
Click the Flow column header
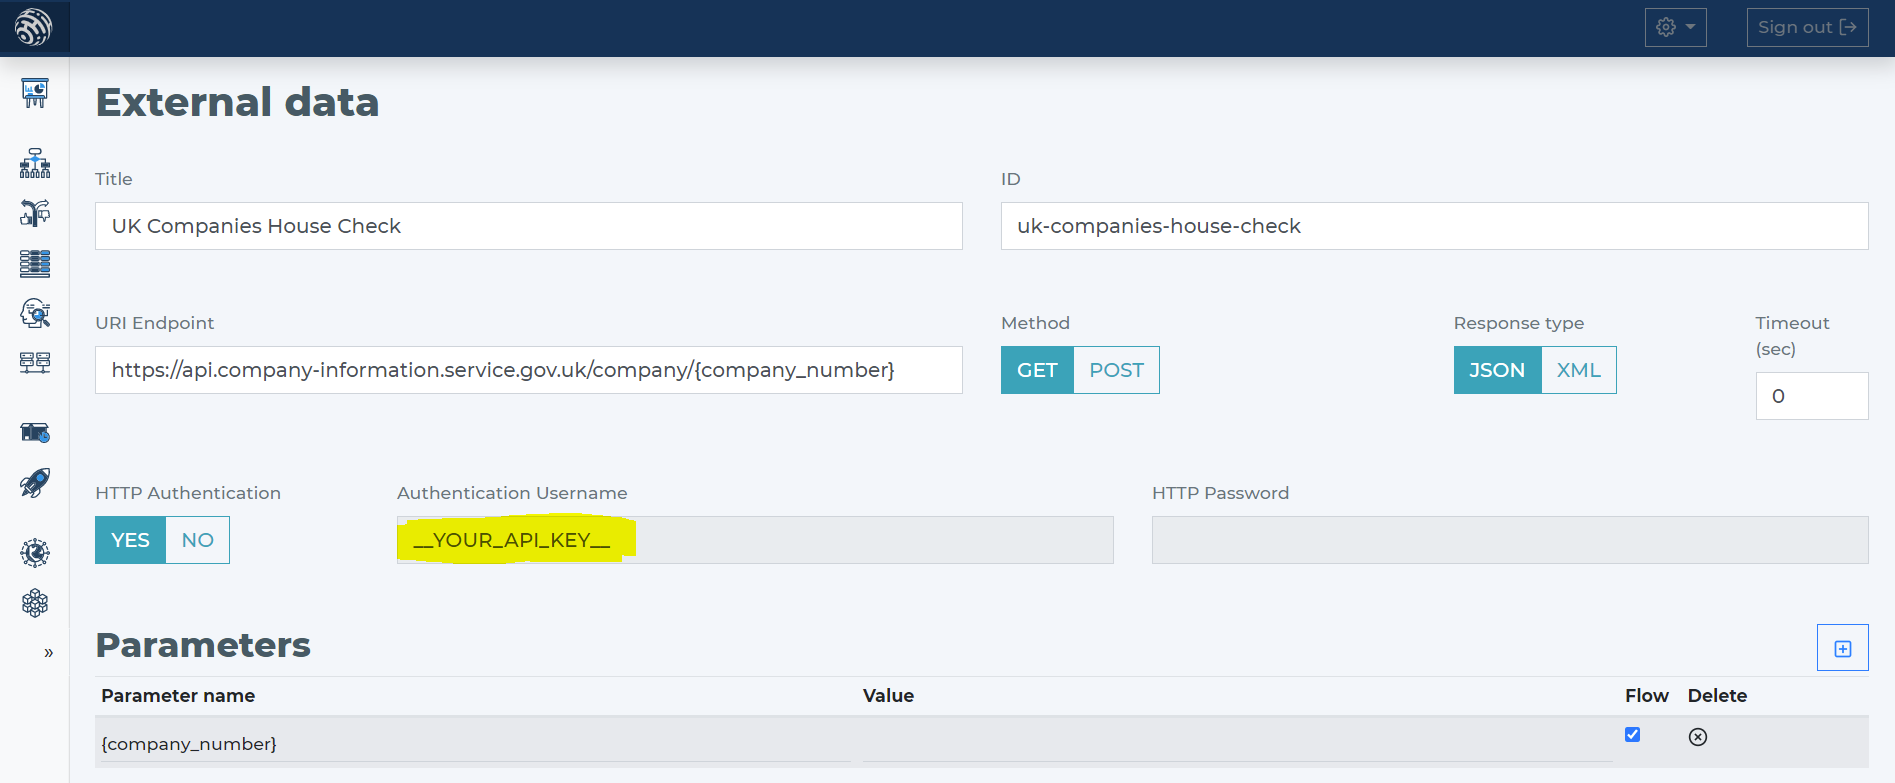coord(1646,696)
